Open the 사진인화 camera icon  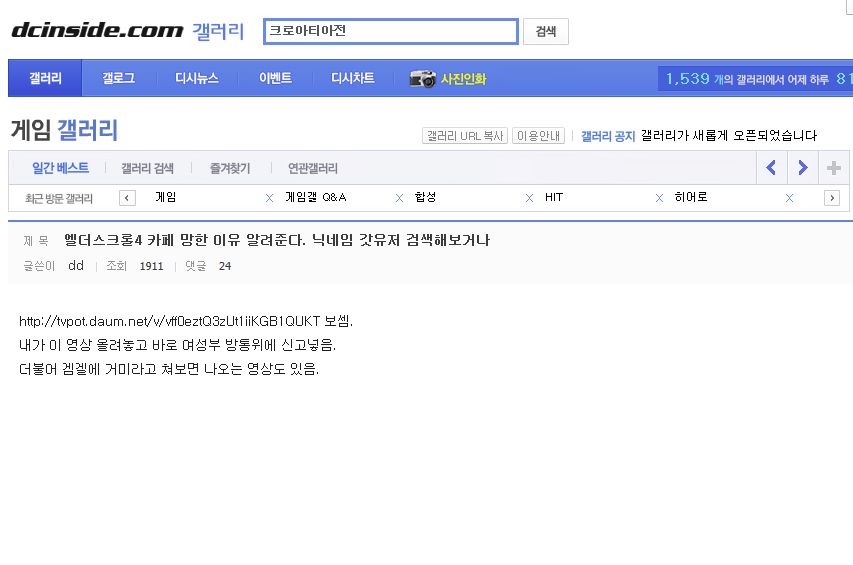click(422, 79)
